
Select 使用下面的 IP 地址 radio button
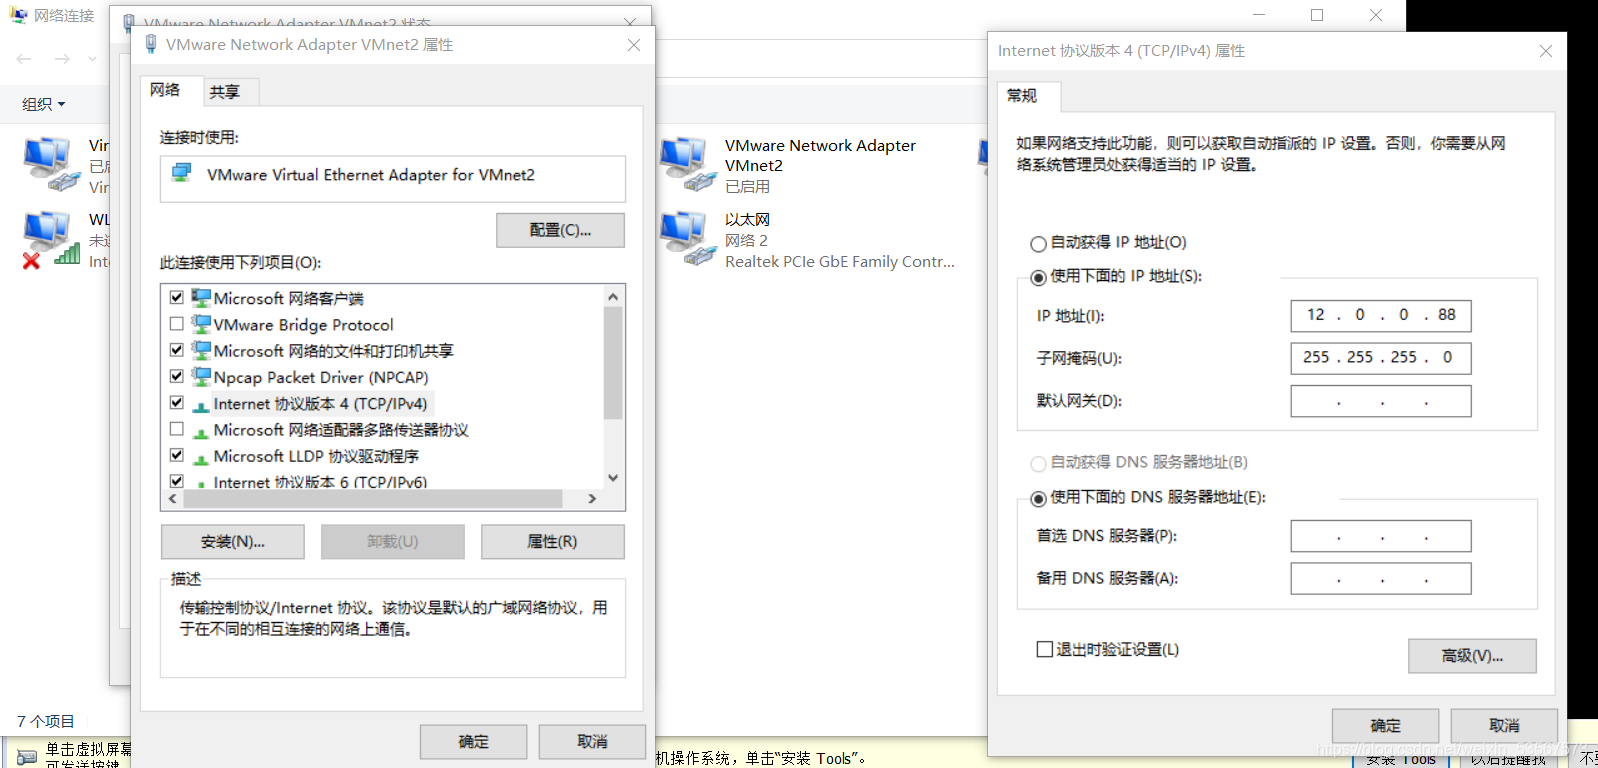[x=1038, y=277]
